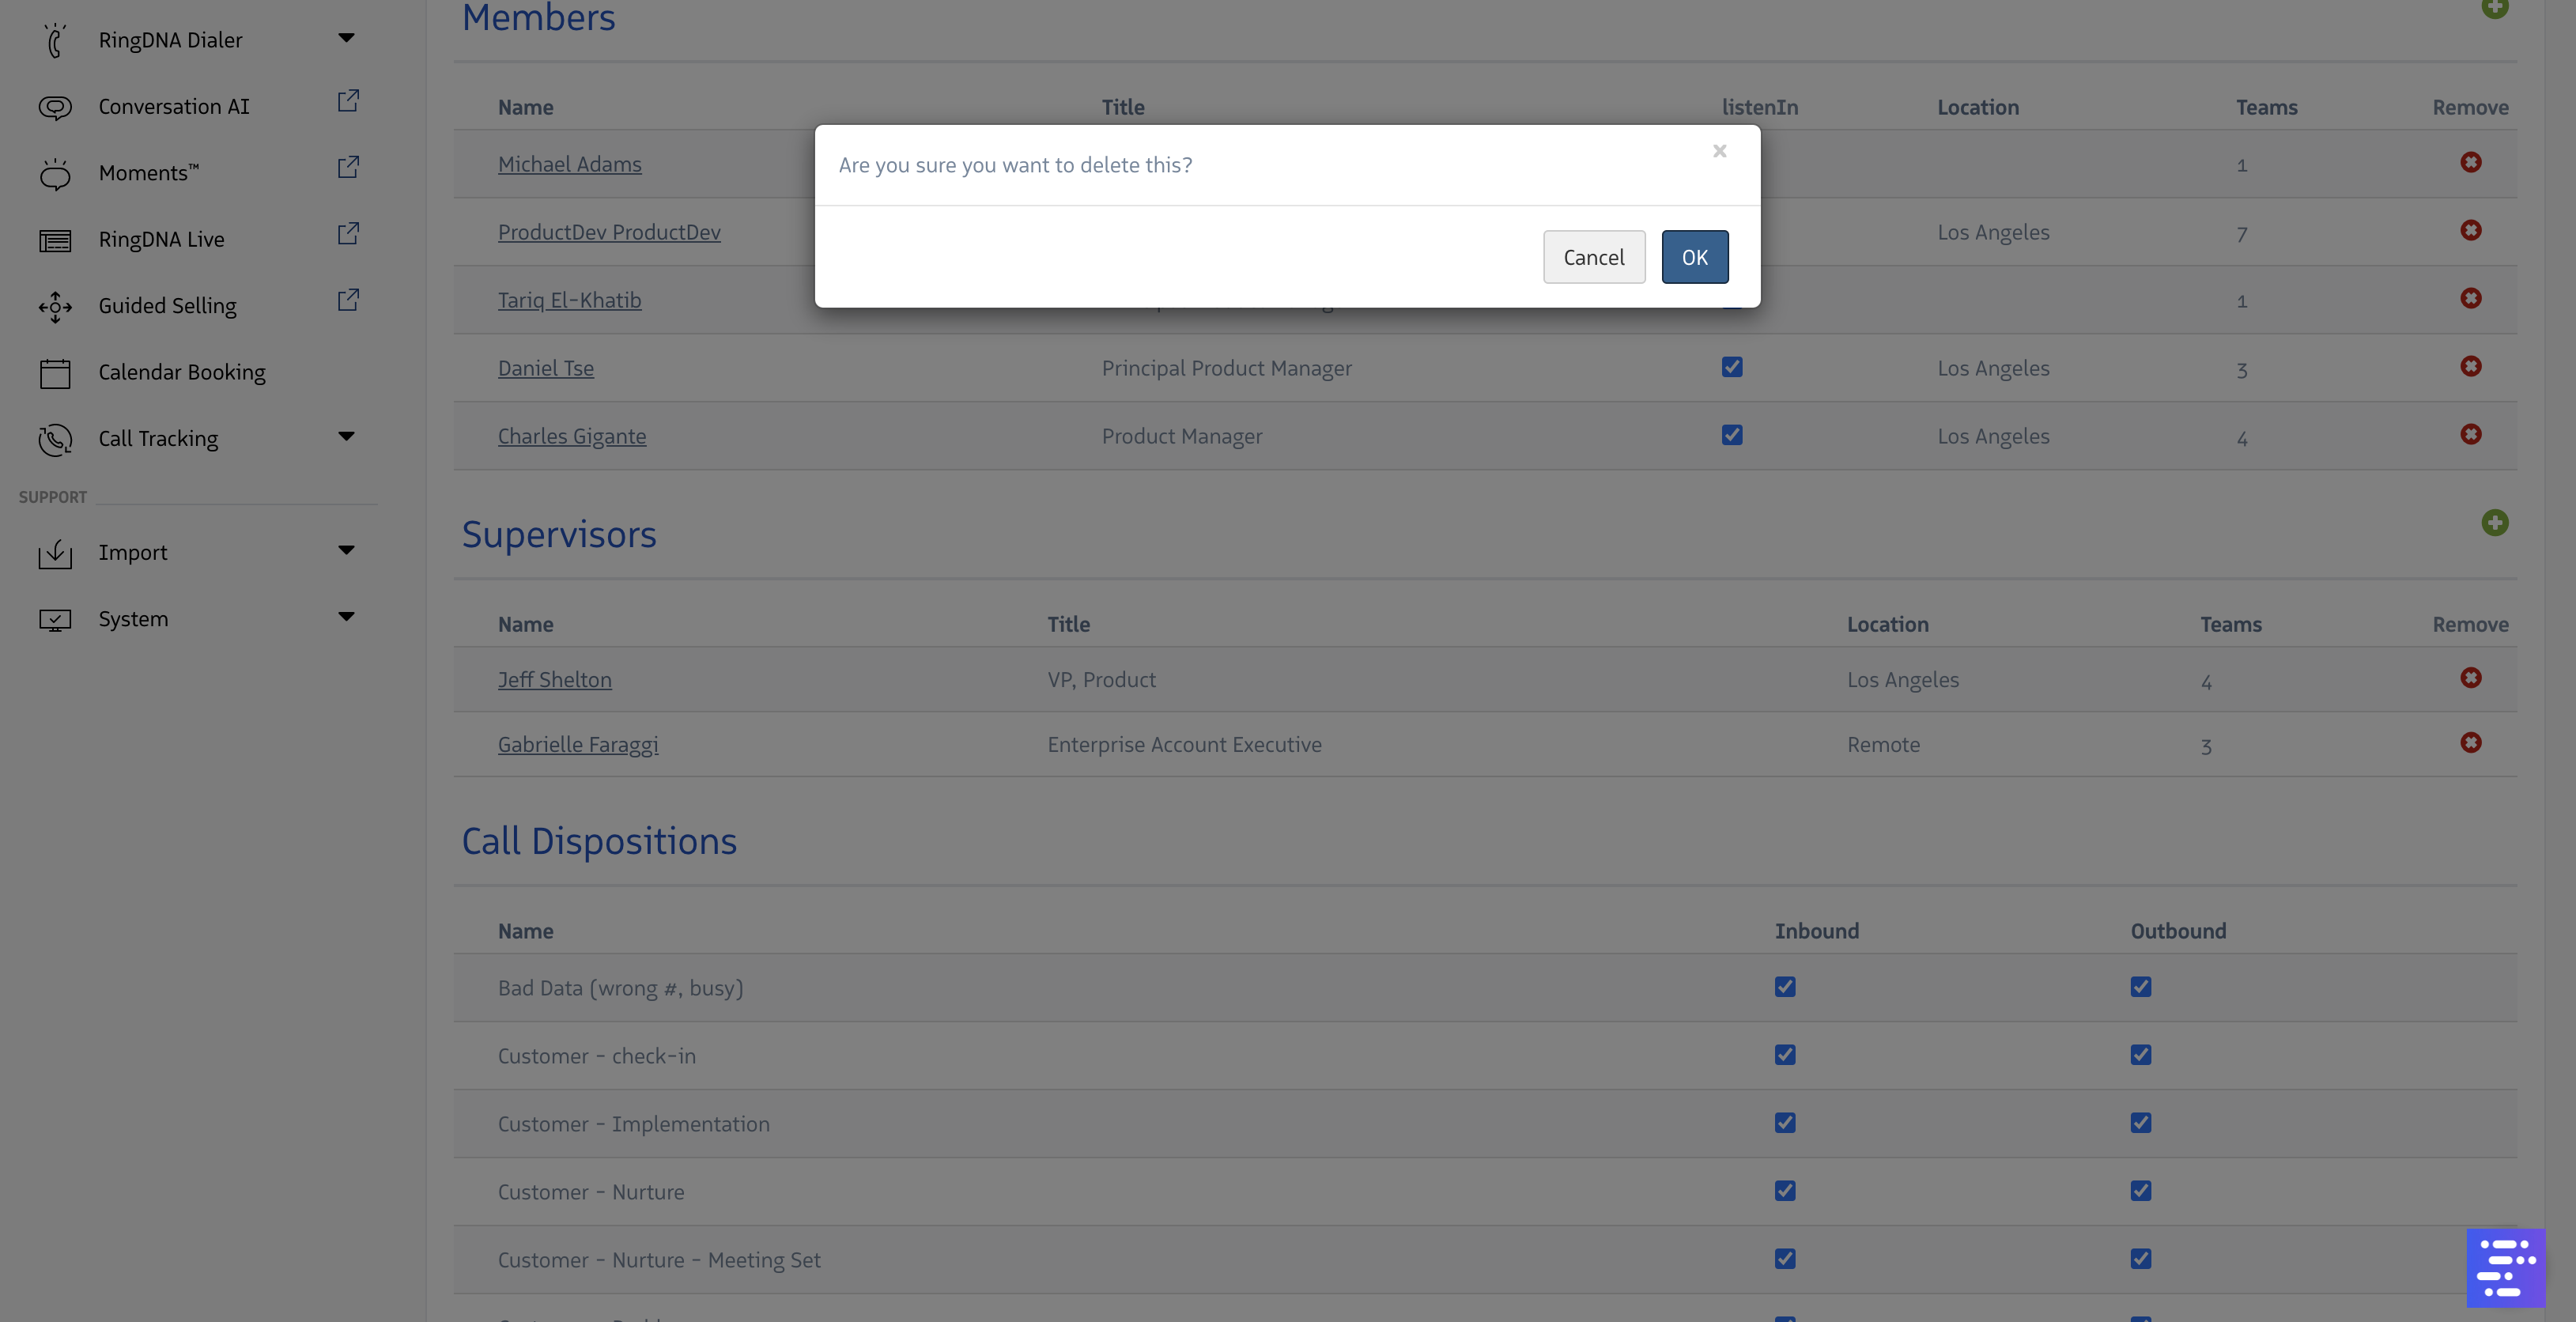Cancel the delete confirmation dialog
Viewport: 2576px width, 1322px height.
(x=1593, y=257)
